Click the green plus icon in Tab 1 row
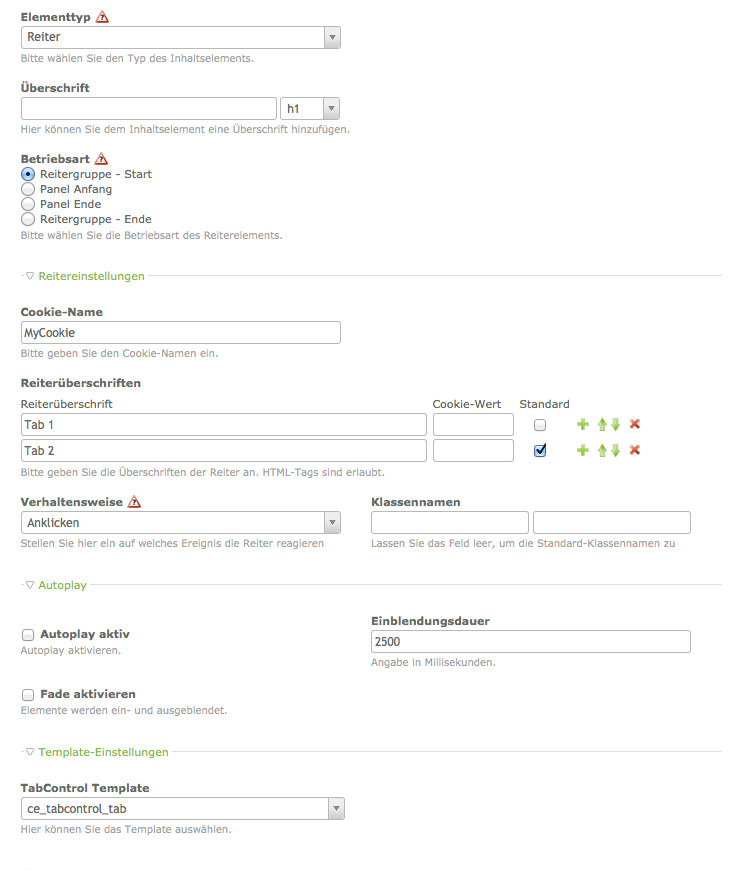 point(583,424)
